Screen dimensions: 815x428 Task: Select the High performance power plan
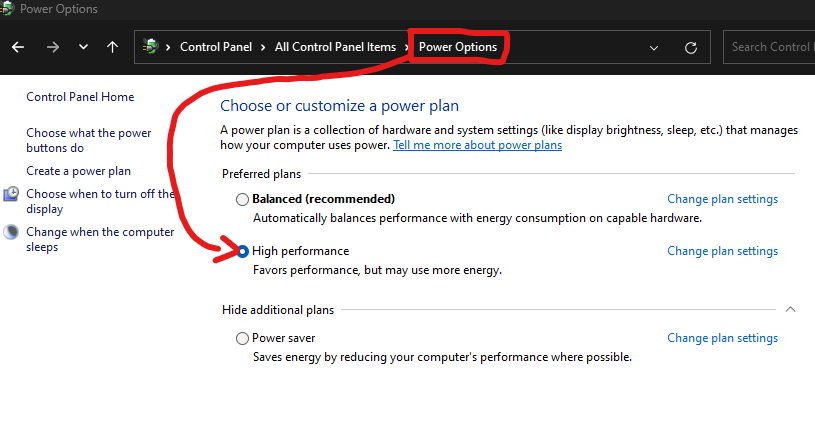pos(242,251)
